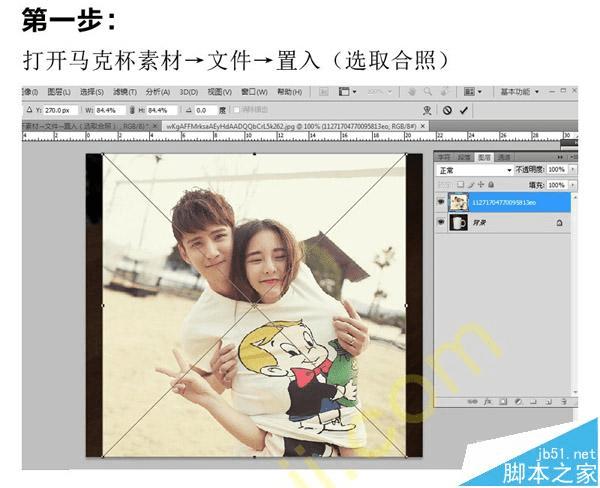The height and width of the screenshot is (488, 600).
Task: Add a layer mask from the Layers panel bottom
Action: [x=503, y=401]
